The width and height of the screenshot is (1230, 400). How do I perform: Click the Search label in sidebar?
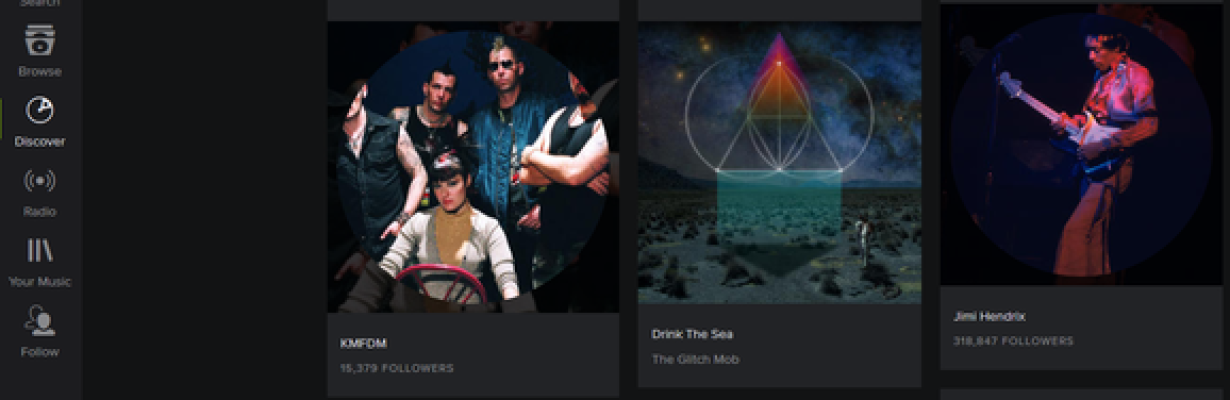40,3
